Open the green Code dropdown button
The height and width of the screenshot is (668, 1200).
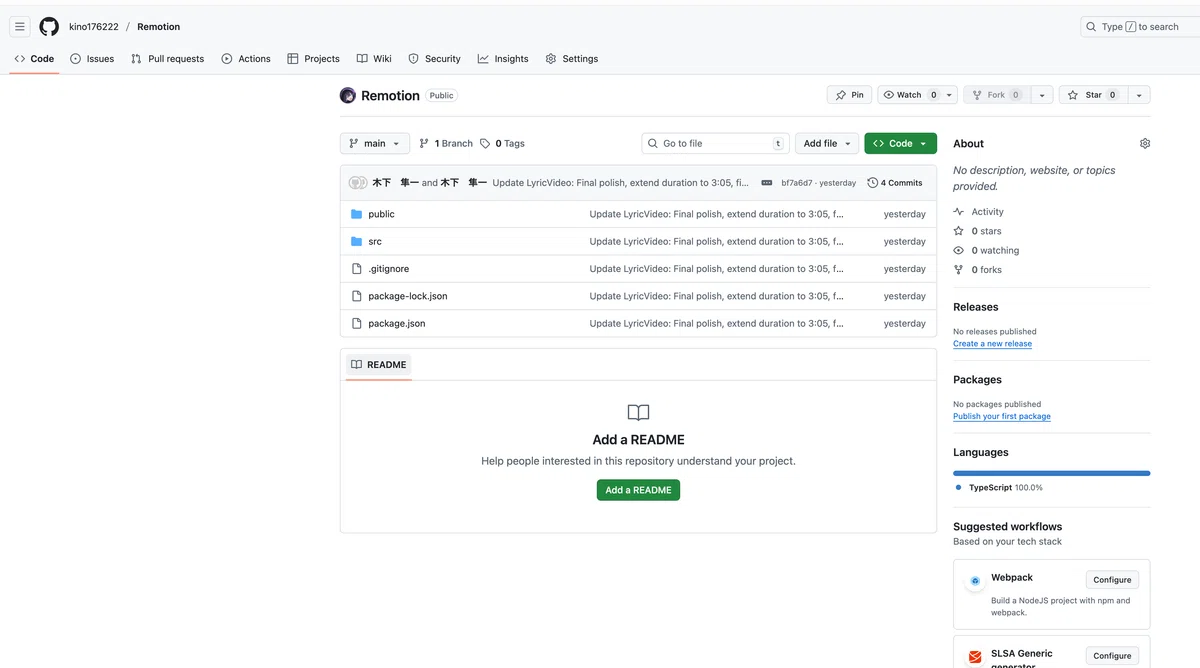(x=900, y=144)
